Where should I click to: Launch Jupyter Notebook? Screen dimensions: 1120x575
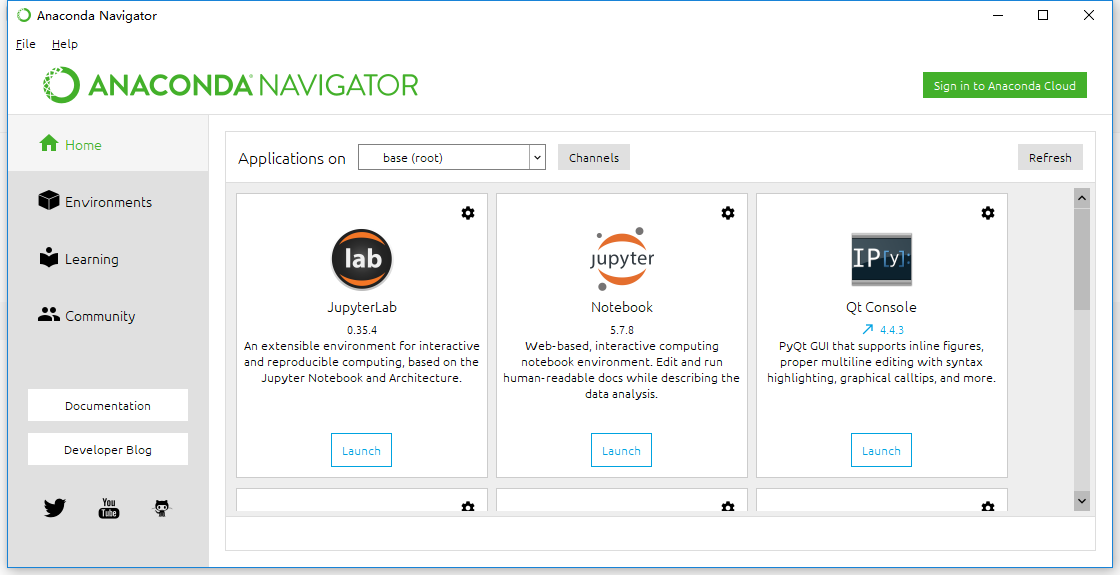coord(621,450)
